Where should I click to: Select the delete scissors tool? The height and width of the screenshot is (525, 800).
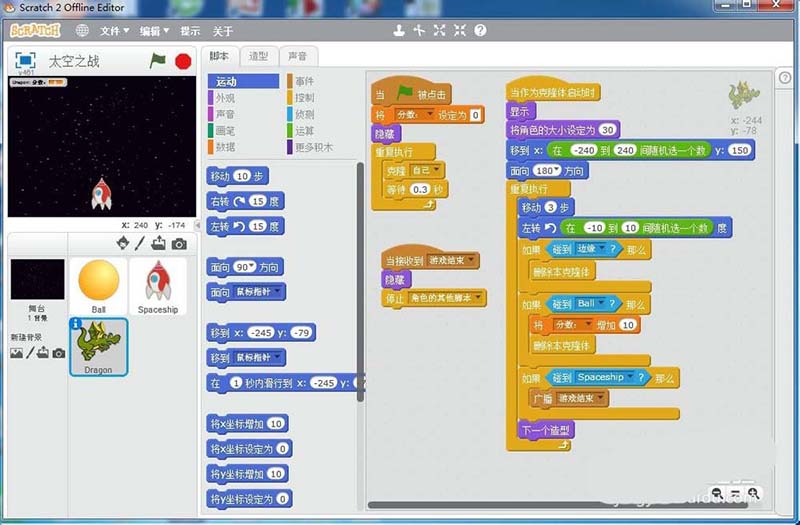coord(419,31)
